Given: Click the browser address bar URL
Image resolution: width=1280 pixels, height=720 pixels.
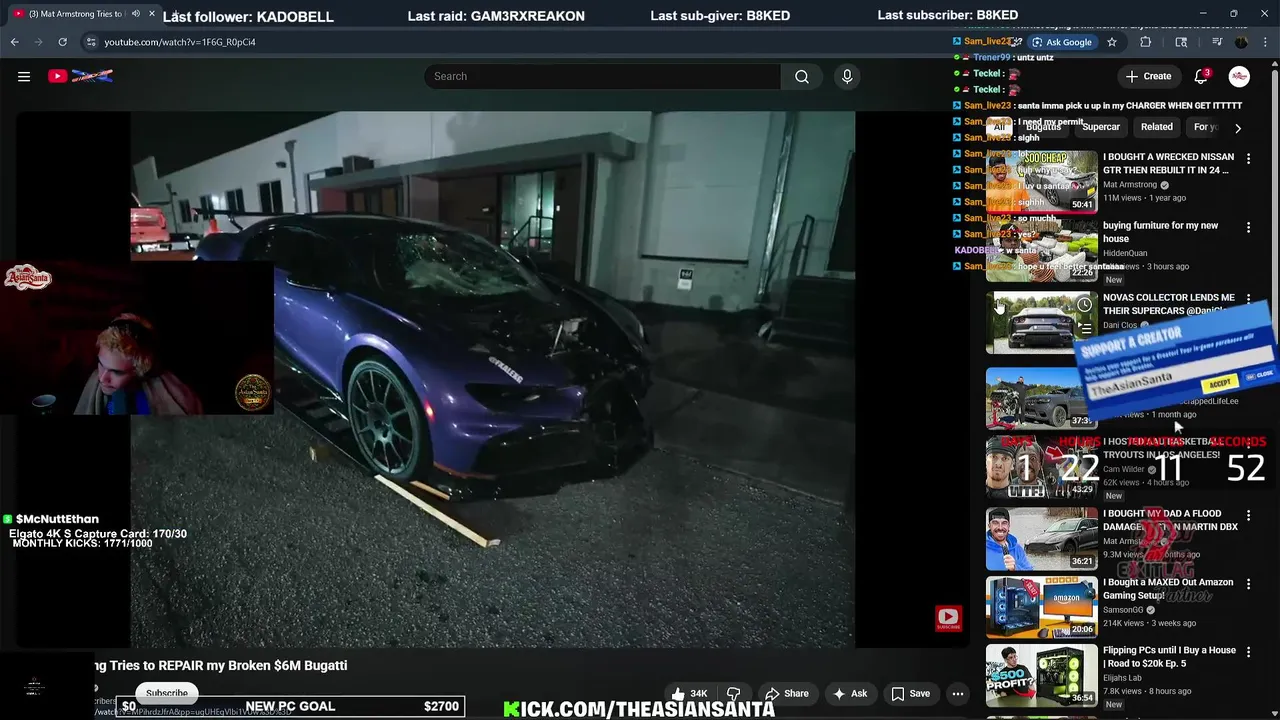Looking at the screenshot, I should tap(180, 42).
